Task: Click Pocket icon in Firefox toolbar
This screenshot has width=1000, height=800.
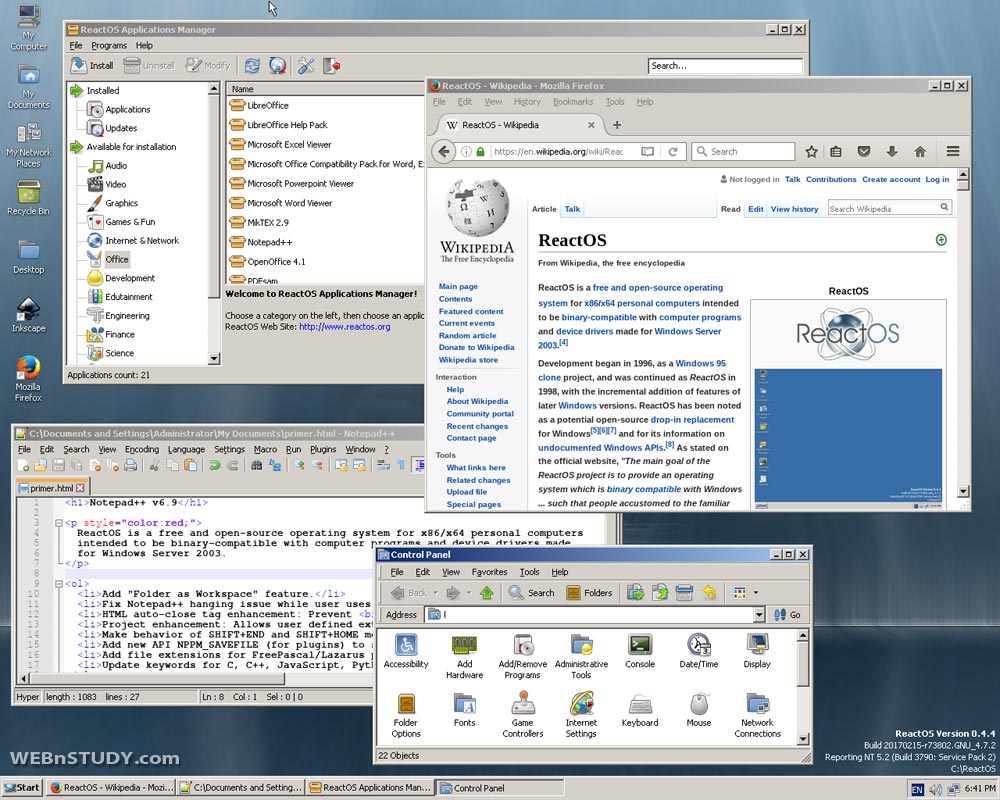Action: (x=864, y=152)
